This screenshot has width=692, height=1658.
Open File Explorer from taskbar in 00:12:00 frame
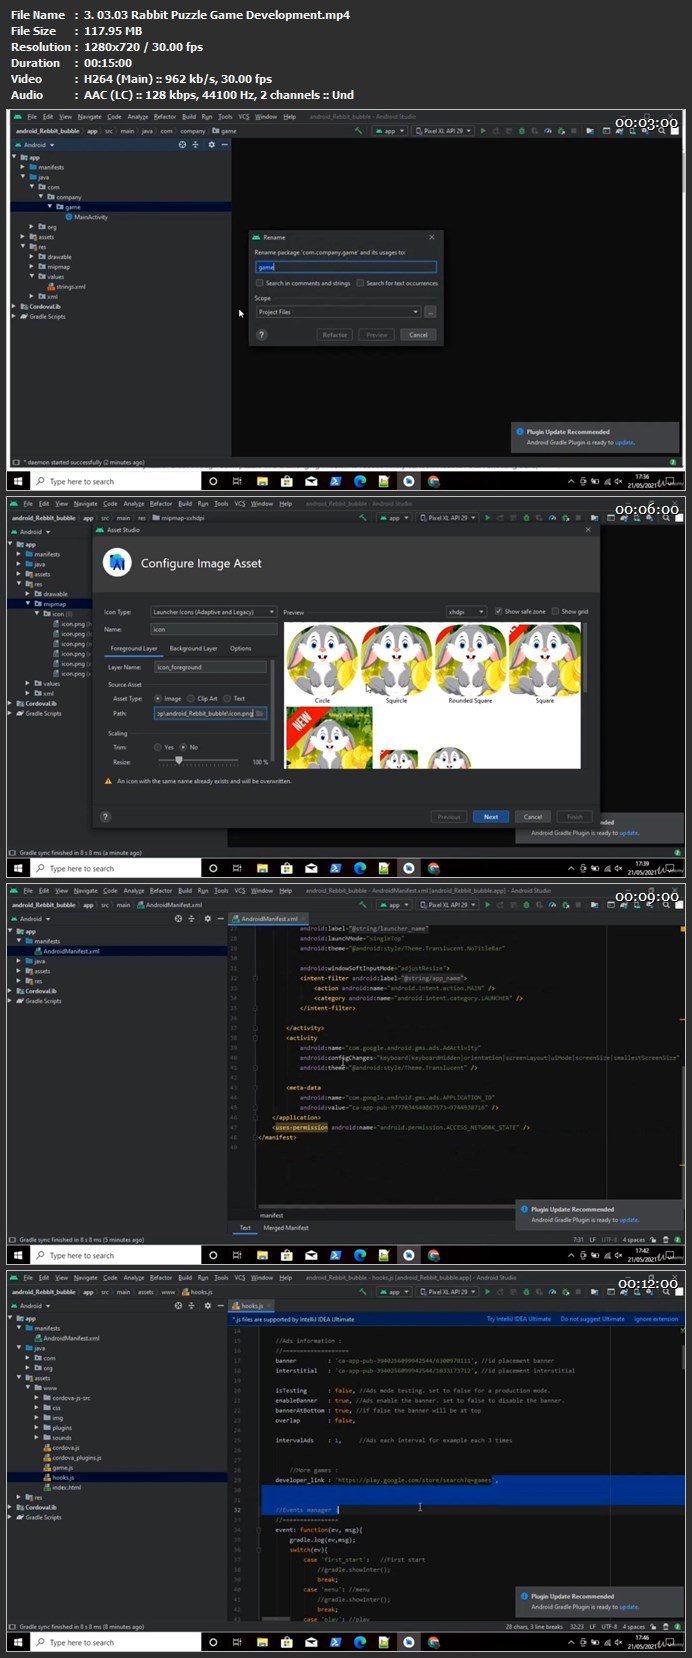click(262, 1642)
